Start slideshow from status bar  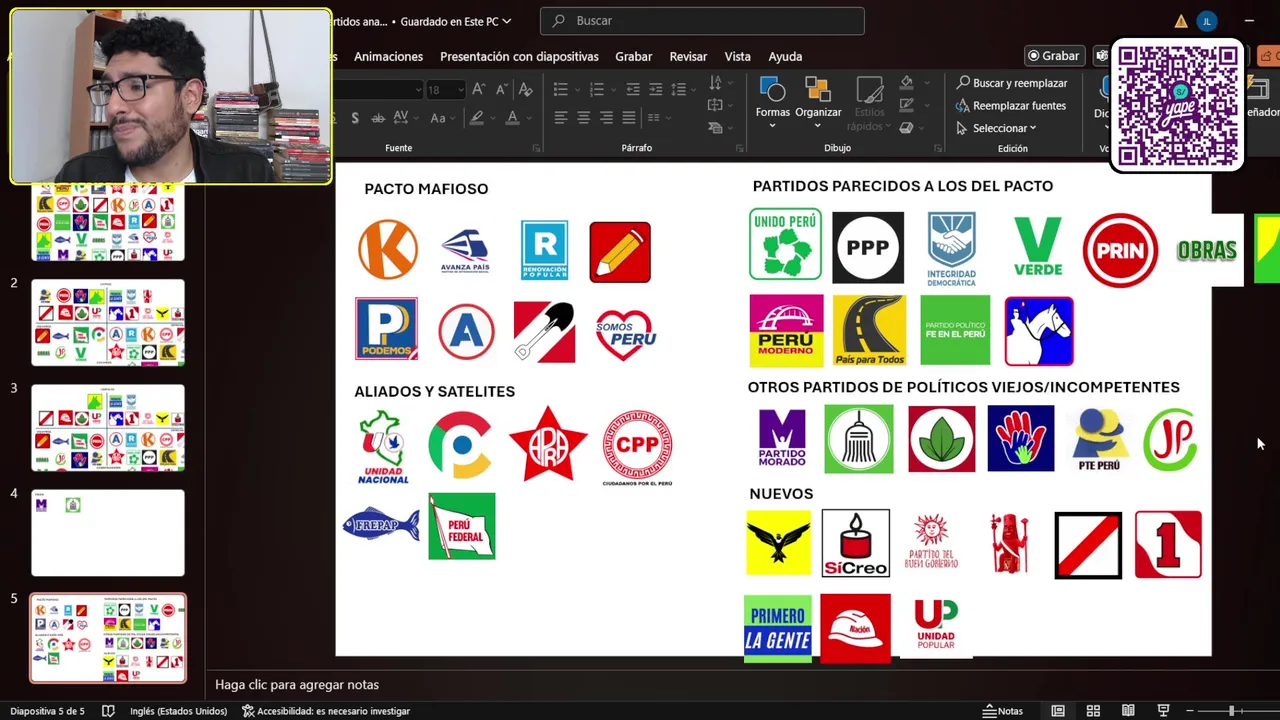pyautogui.click(x=1163, y=711)
